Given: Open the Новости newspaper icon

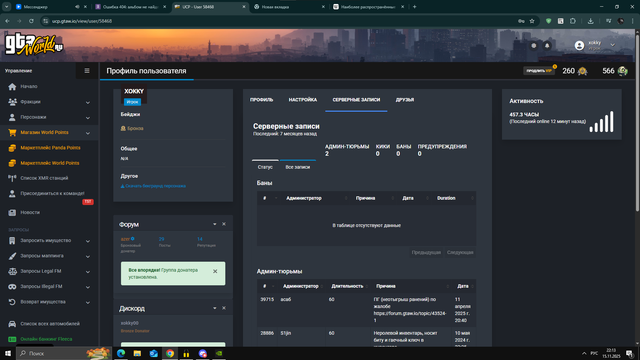Looking at the screenshot, I should (12, 213).
